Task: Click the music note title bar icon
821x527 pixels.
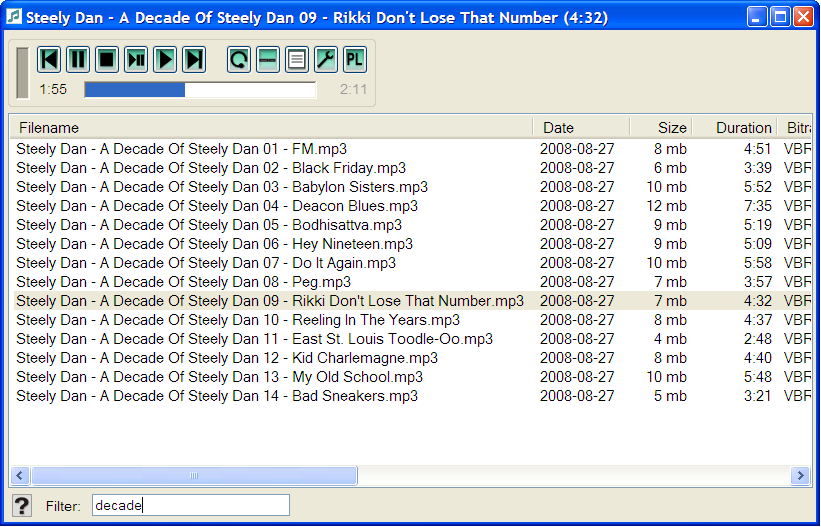Action: point(14,17)
